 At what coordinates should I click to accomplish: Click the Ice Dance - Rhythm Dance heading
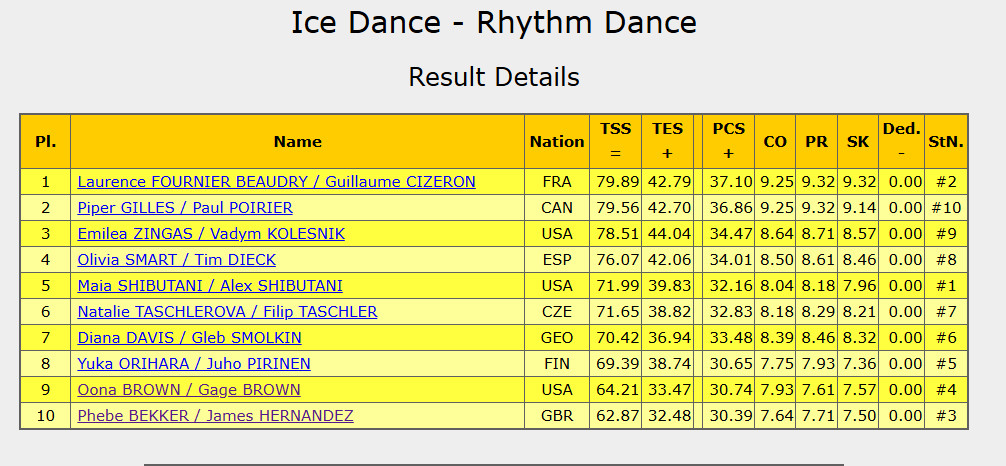494,22
